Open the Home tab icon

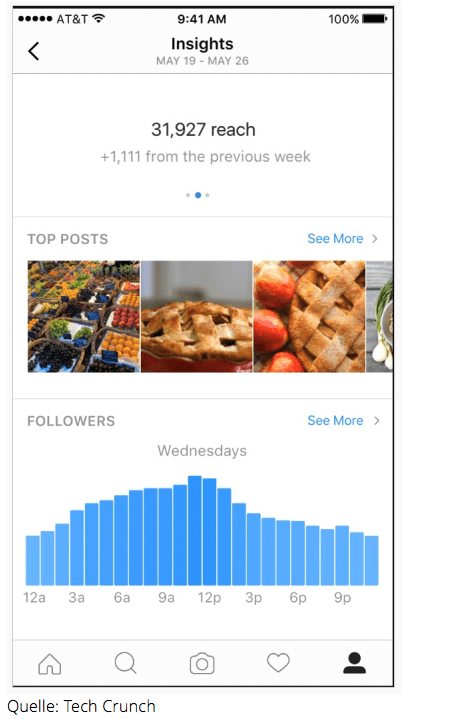coord(50,663)
